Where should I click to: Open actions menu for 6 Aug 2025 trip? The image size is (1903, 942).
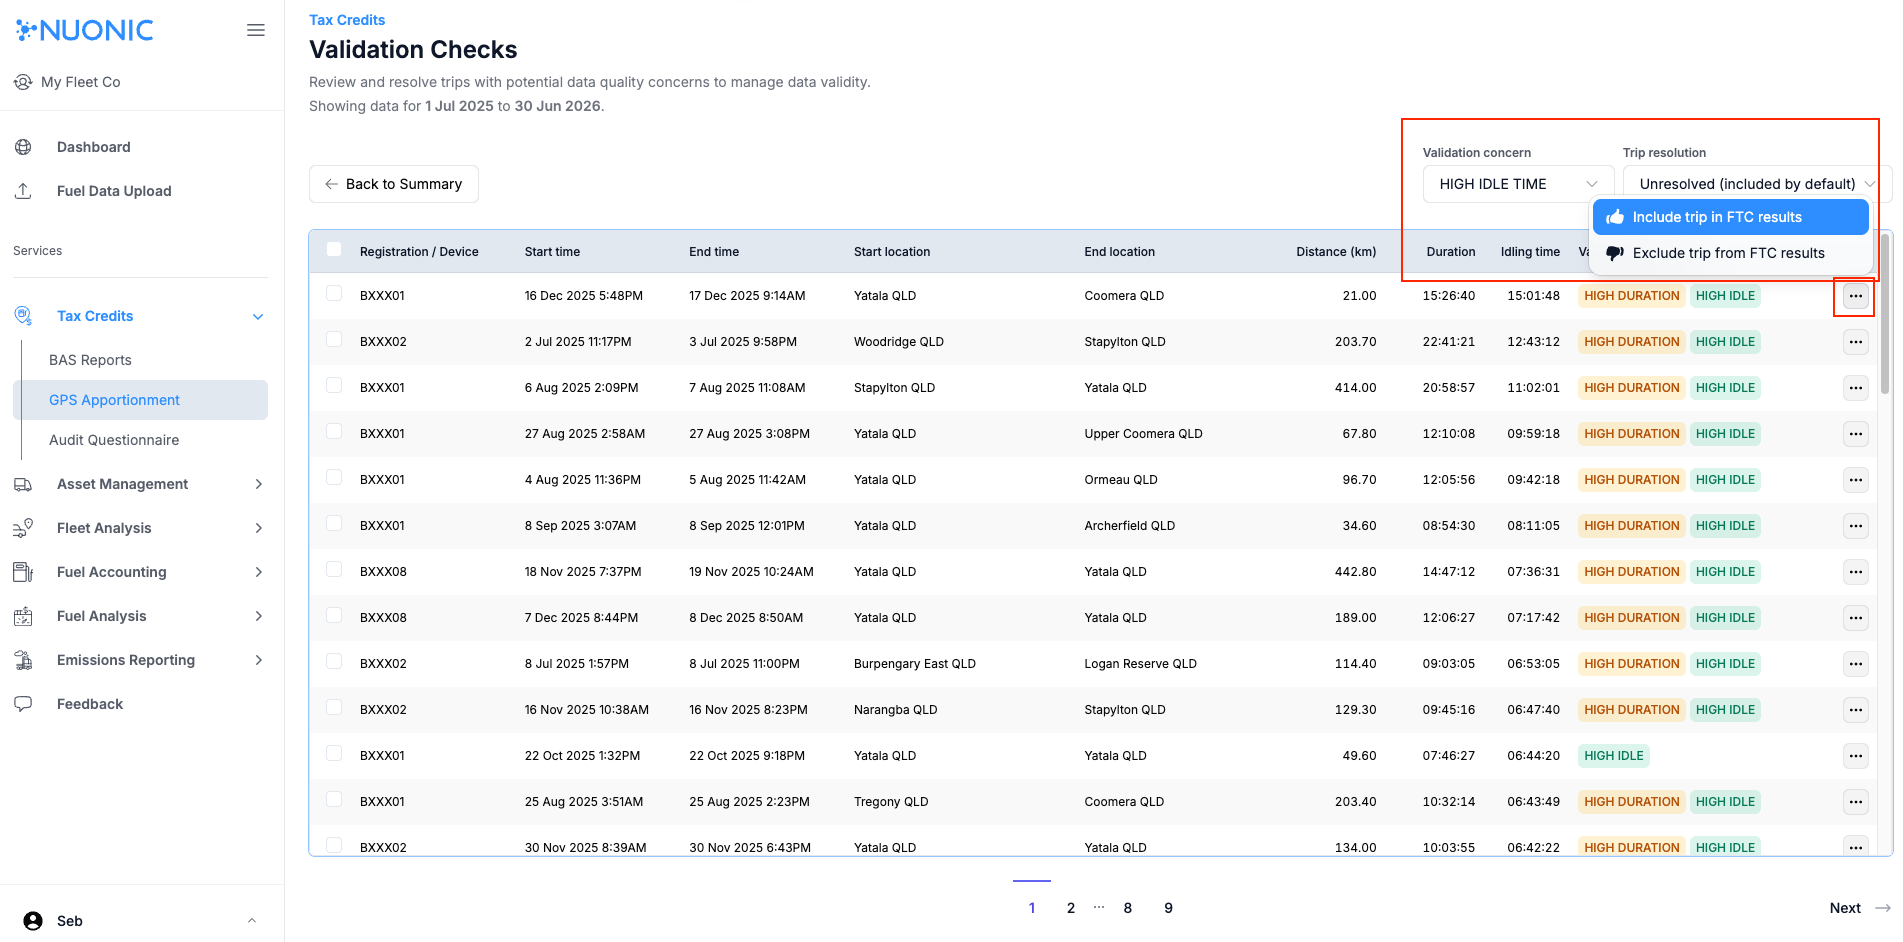tap(1855, 388)
